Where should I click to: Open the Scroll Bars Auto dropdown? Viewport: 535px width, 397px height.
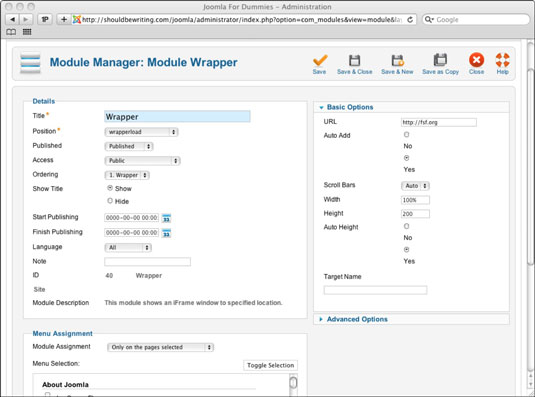[415, 186]
